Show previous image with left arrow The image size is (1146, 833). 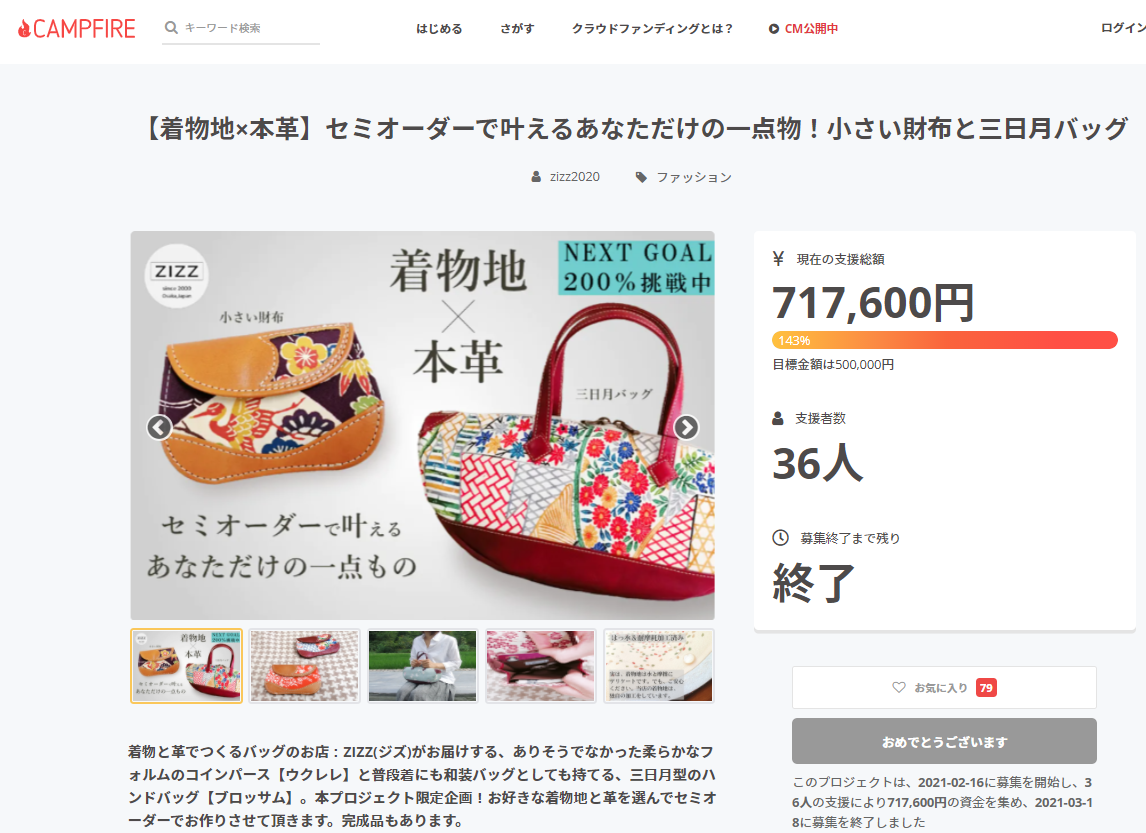tap(159, 427)
